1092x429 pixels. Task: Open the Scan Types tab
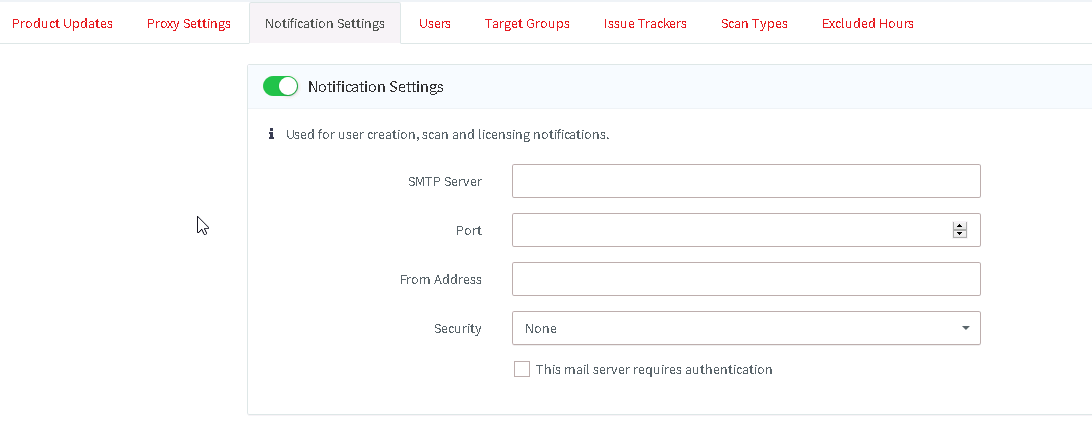pos(754,23)
